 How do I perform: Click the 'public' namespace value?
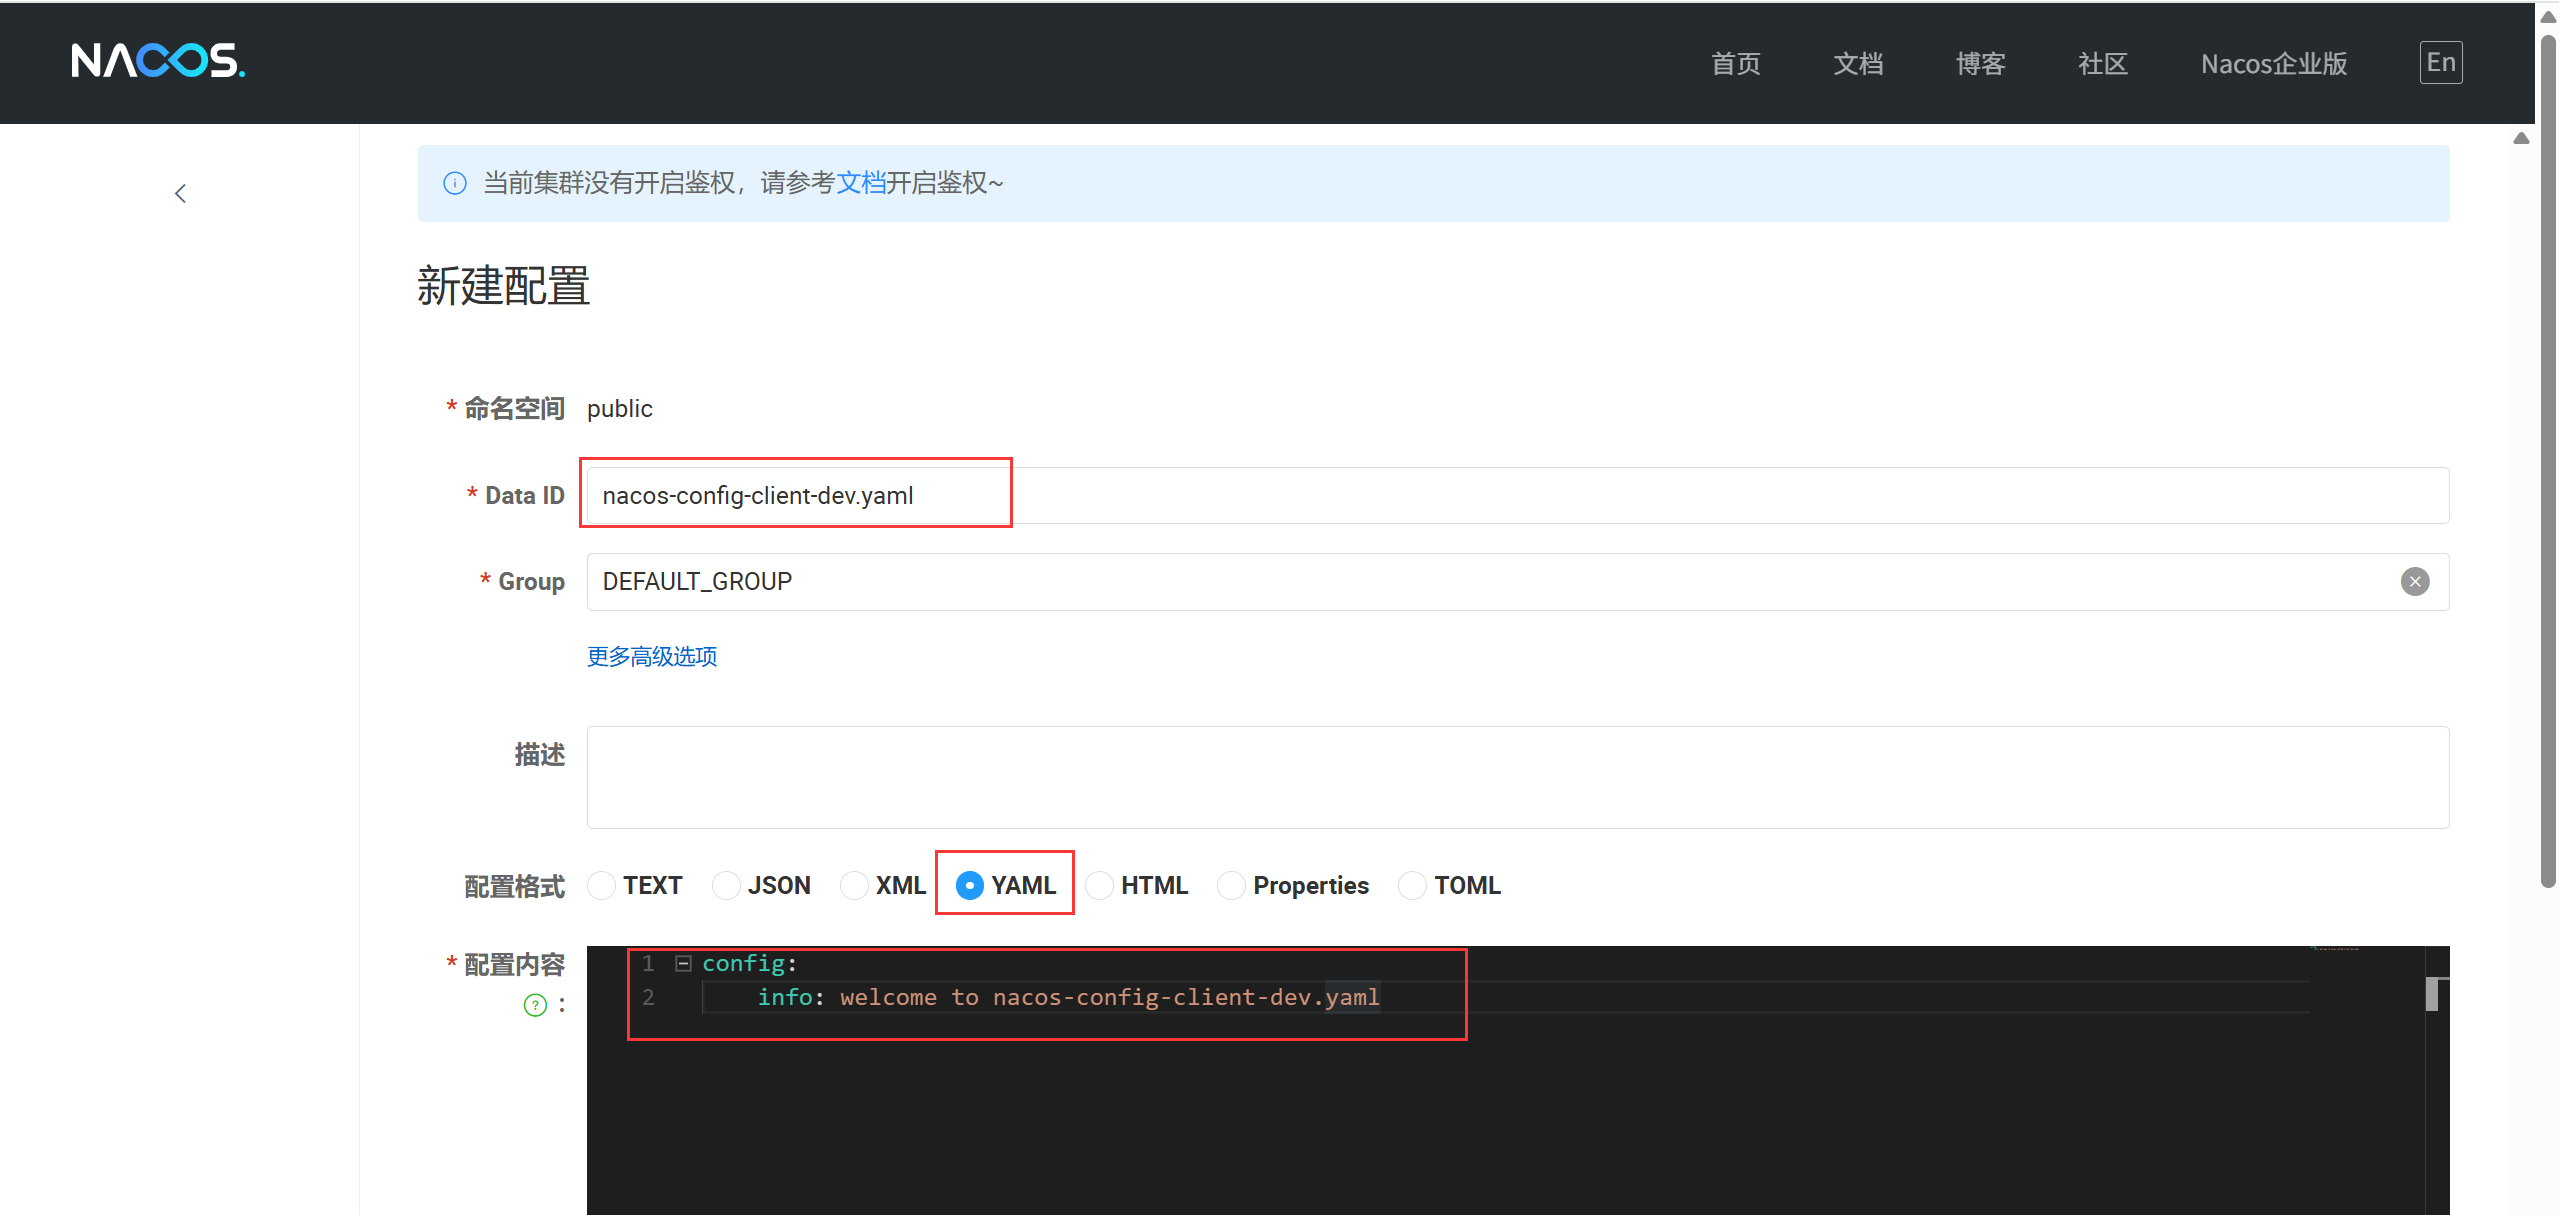[620, 409]
